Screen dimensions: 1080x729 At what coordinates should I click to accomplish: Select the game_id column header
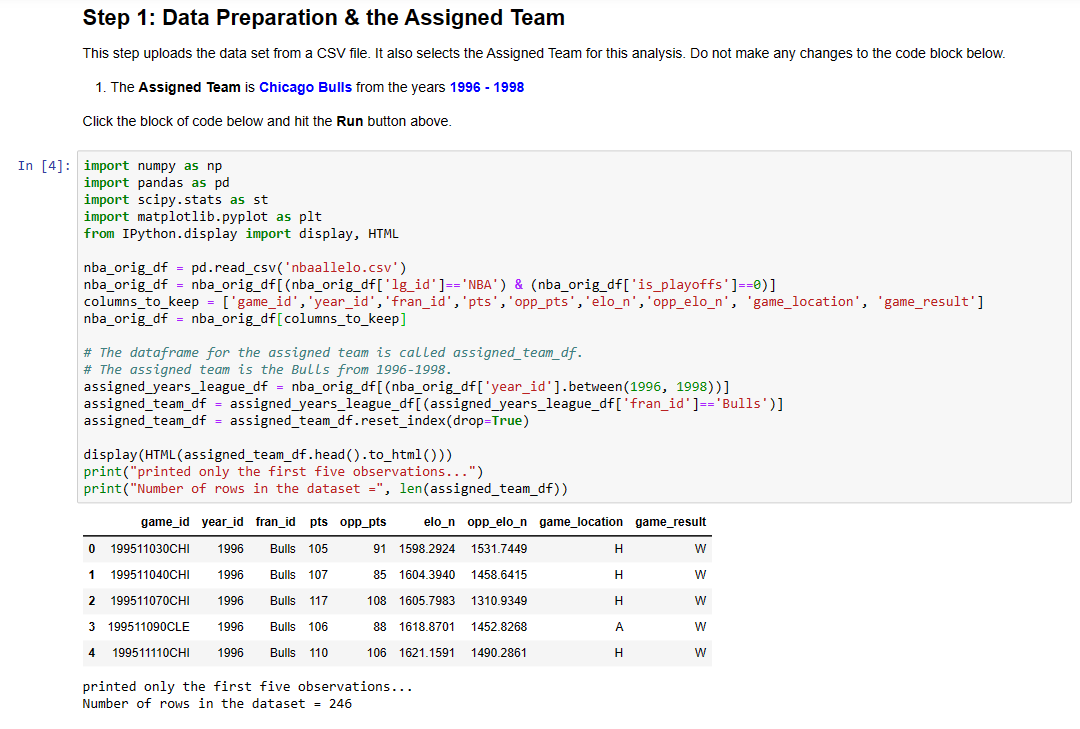click(164, 521)
